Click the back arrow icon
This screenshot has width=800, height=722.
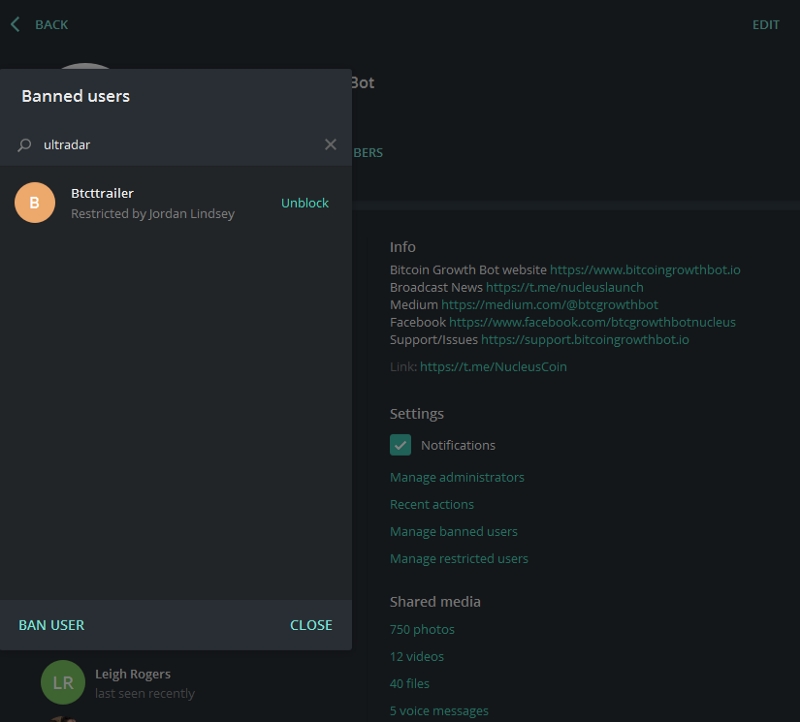point(15,24)
